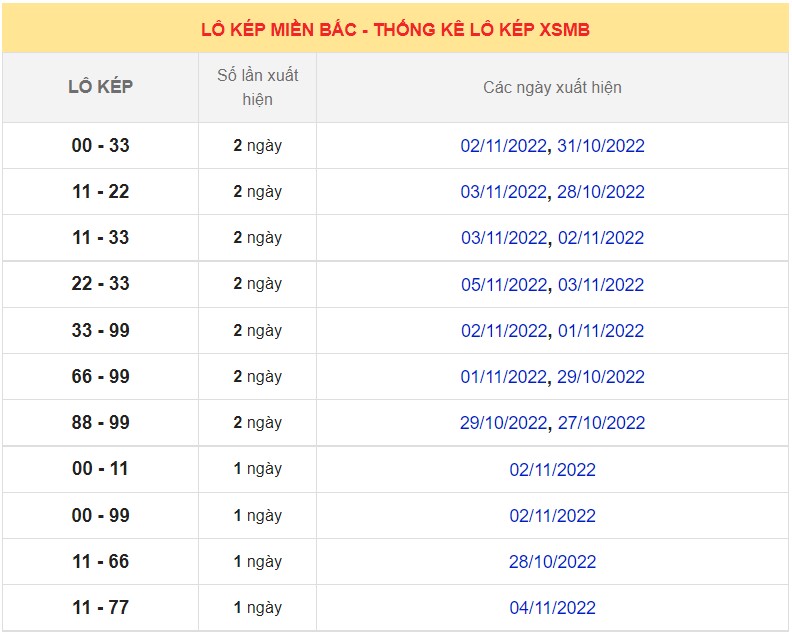Open the 29/10/2022 date in row 88 - 99
Image resolution: width=792 pixels, height=633 pixels.
point(504,423)
